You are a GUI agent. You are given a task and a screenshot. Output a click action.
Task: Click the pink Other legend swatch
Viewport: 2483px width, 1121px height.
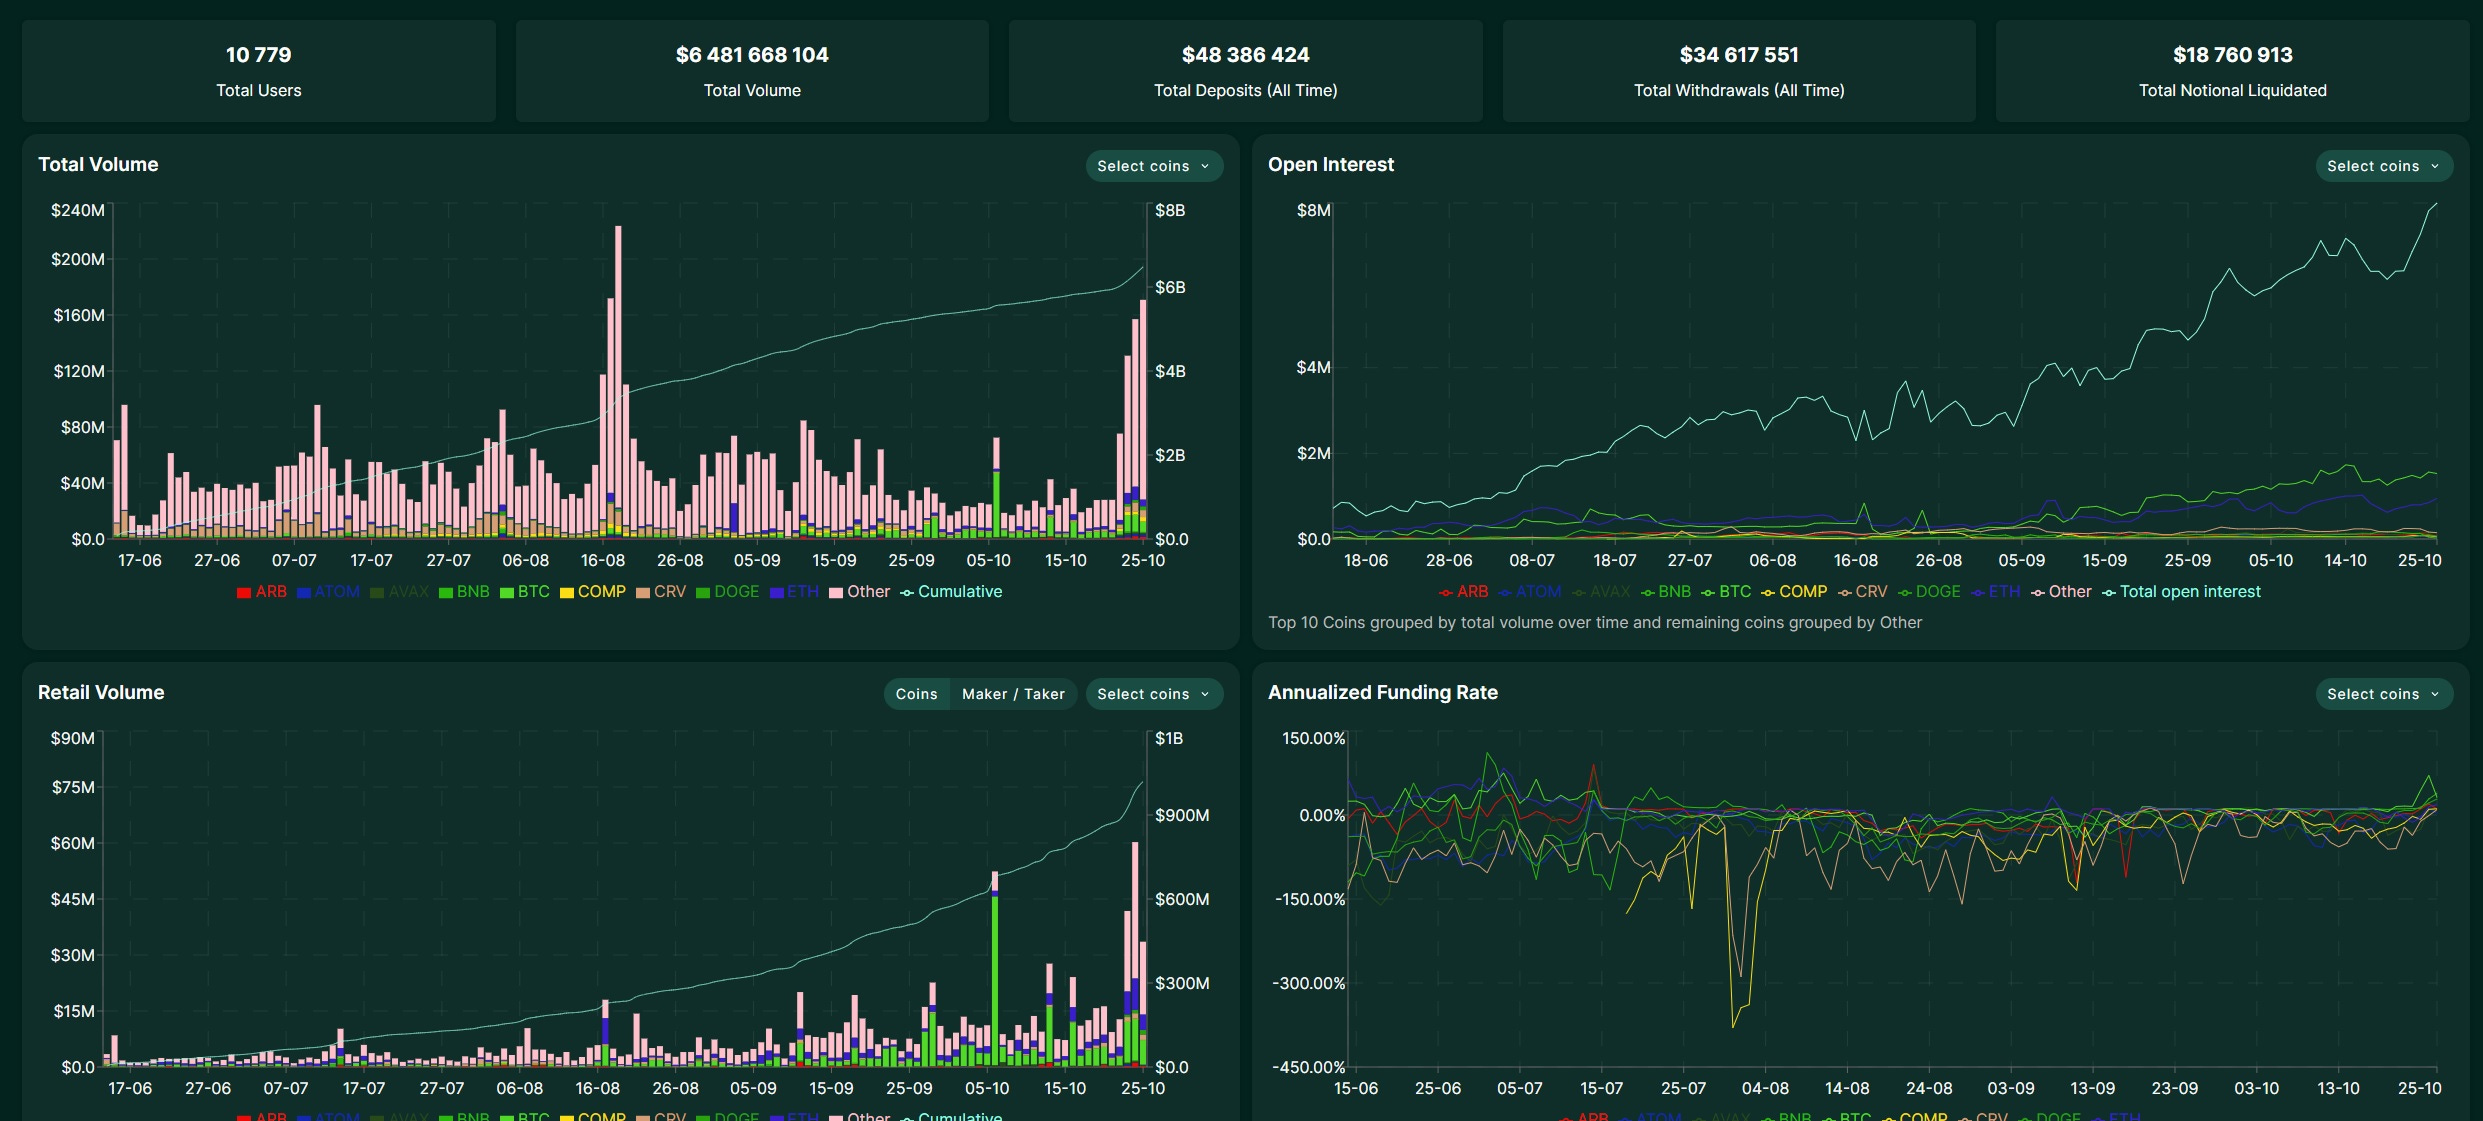point(836,593)
